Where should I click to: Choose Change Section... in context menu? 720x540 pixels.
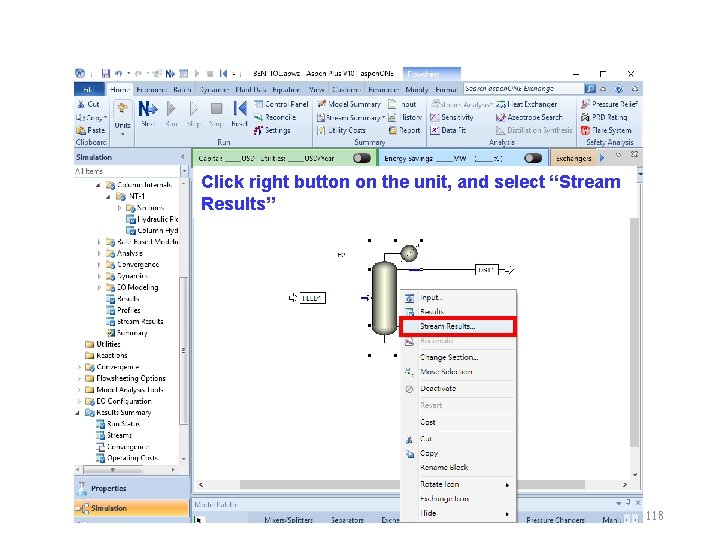458,357
